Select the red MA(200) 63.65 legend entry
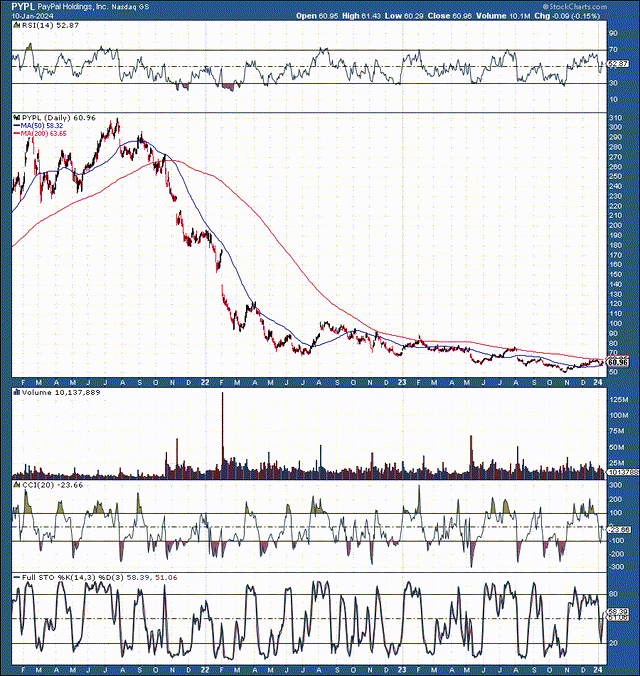The width and height of the screenshot is (640, 676). click(x=40, y=134)
